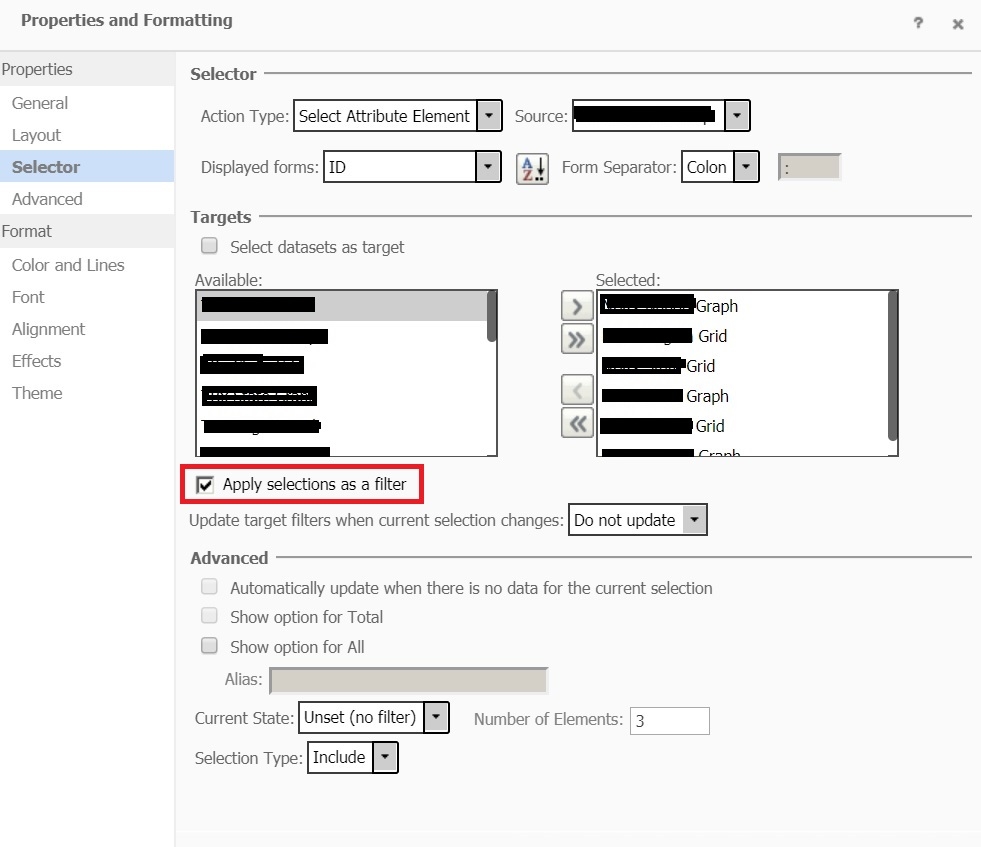Expand the Source dropdown
The image size is (981, 847).
pyautogui.click(x=736, y=116)
